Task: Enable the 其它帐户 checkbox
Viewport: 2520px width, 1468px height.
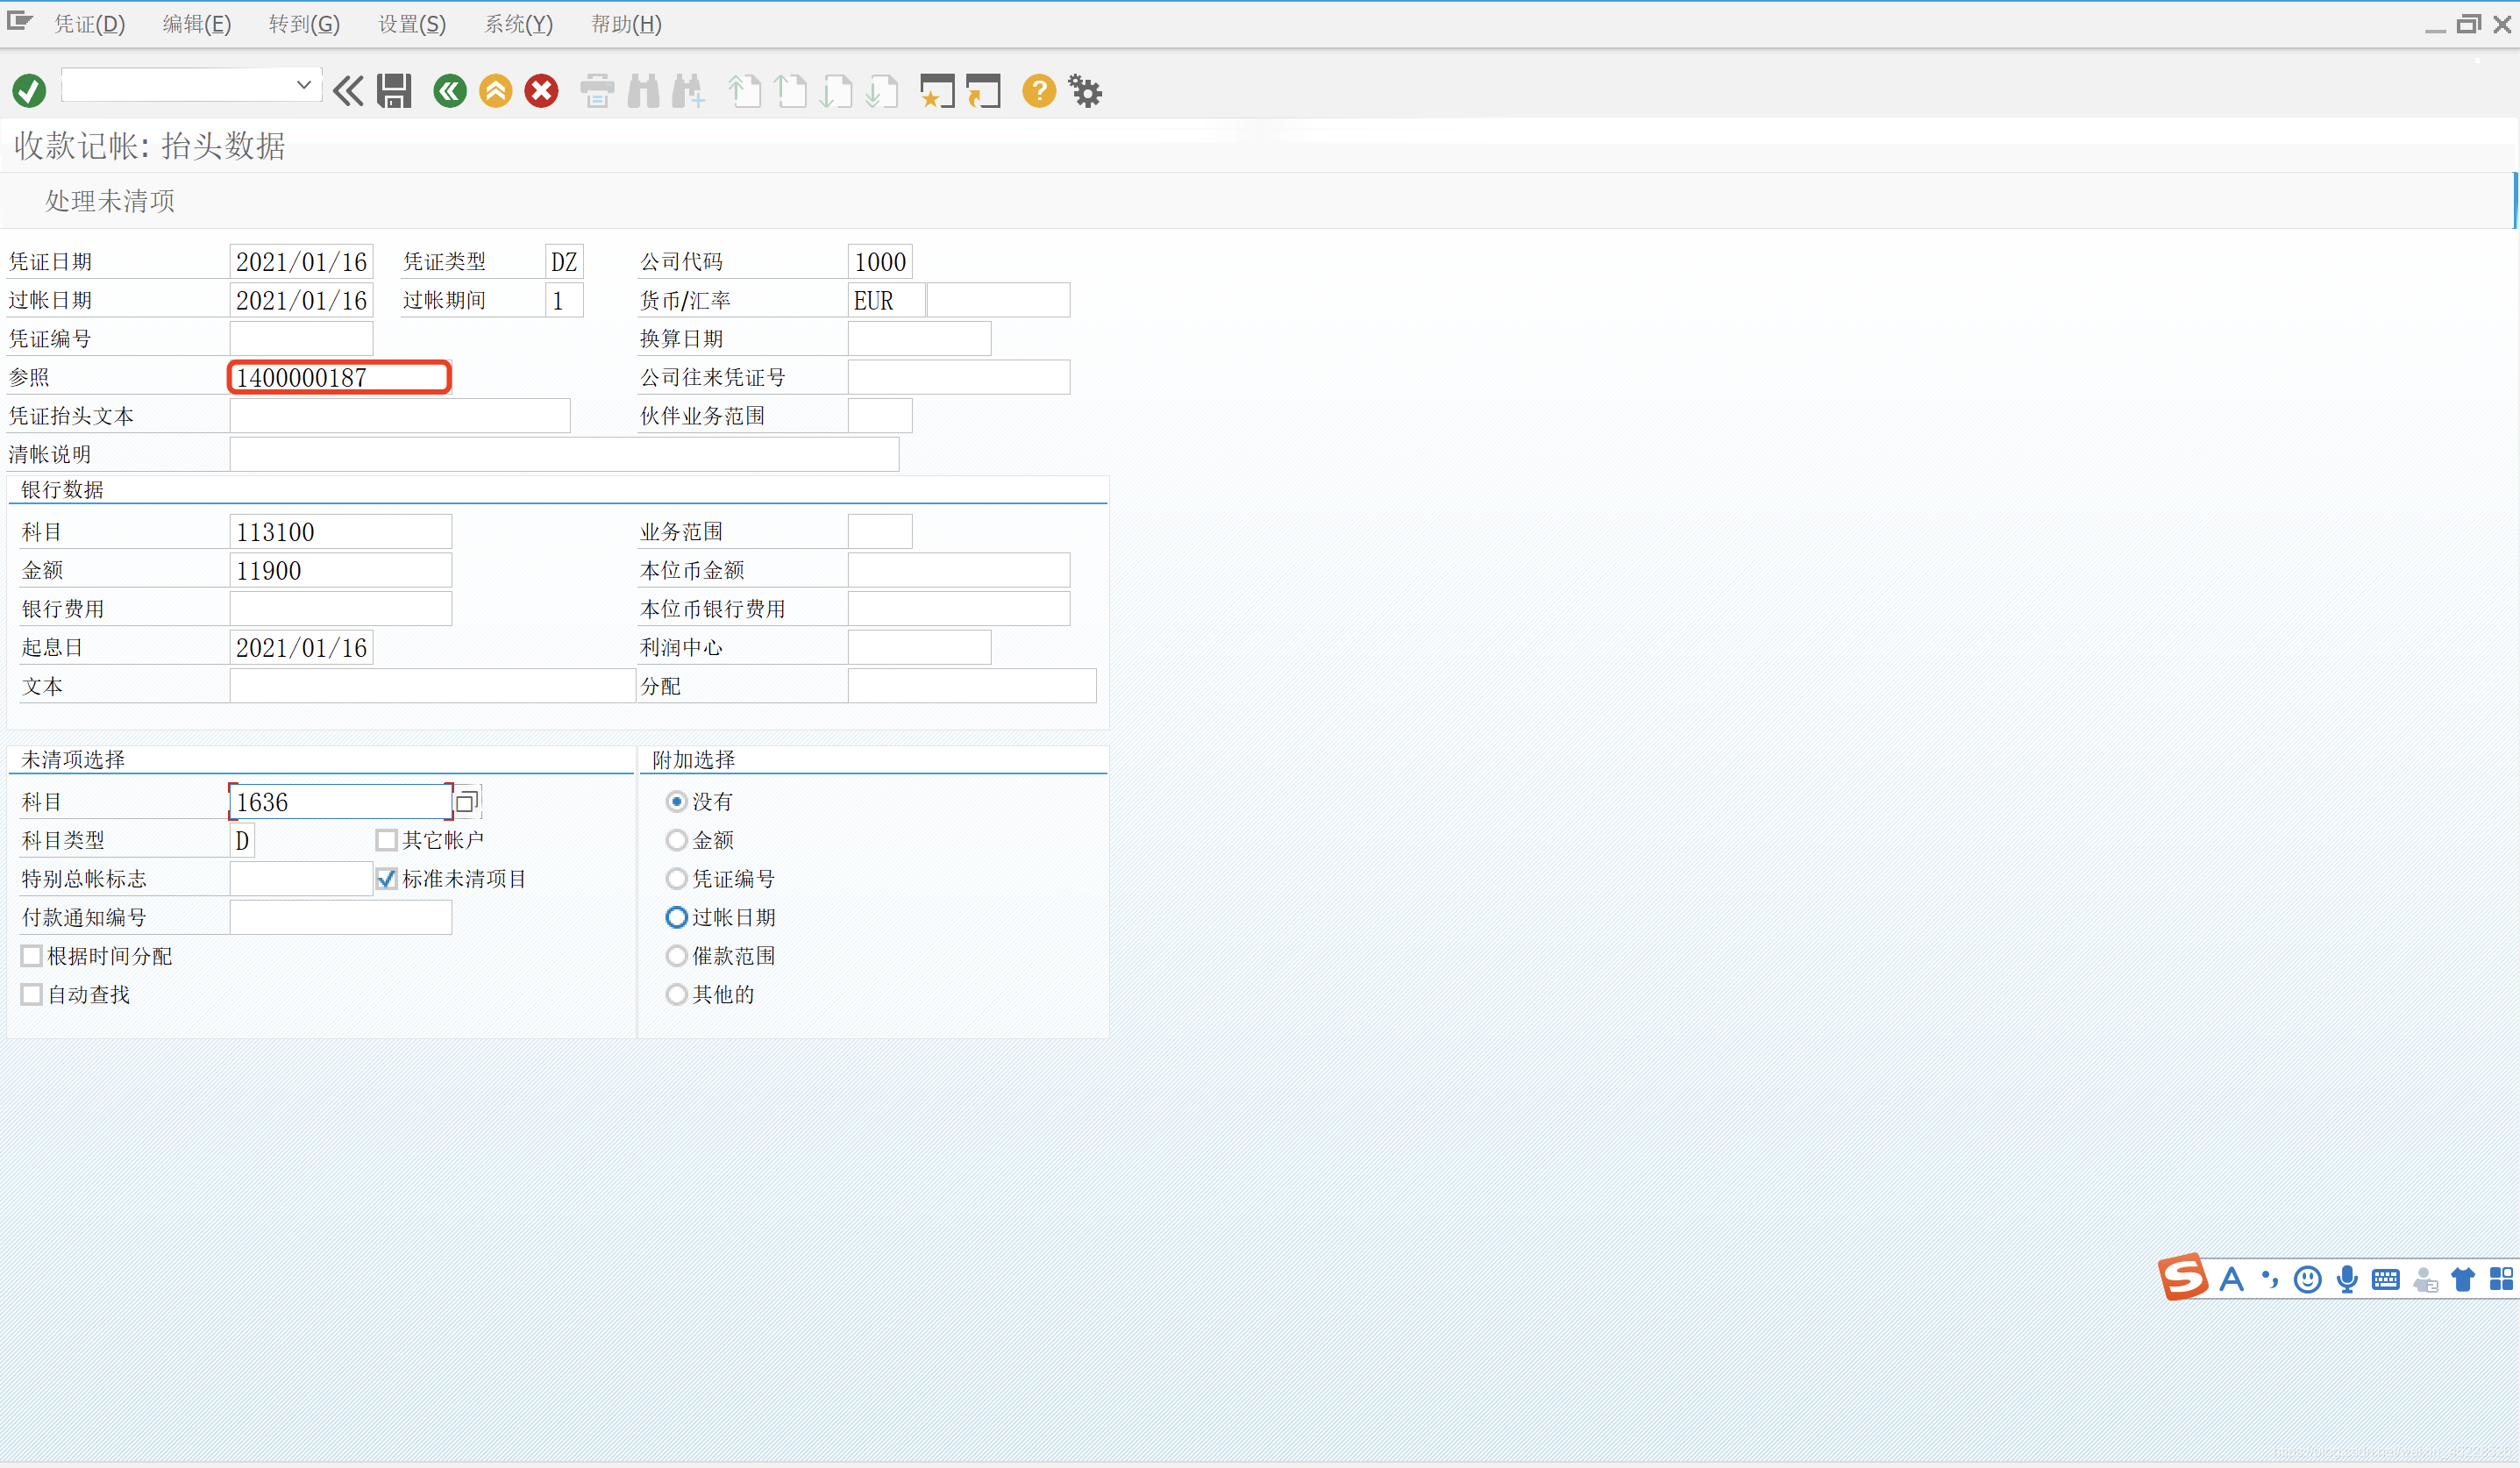Action: pyautogui.click(x=387, y=840)
